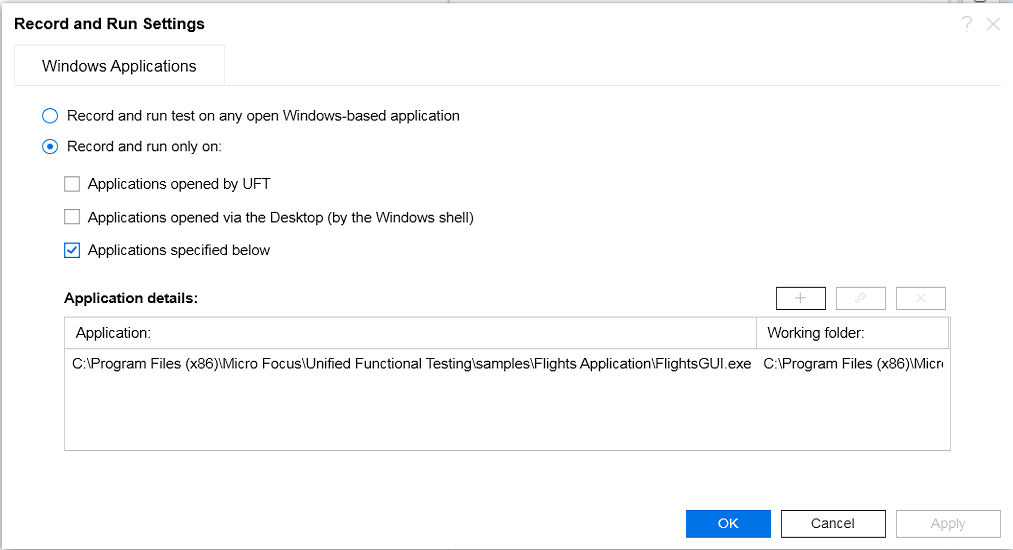Click the Working folder column header
Screen dimensions: 1013x550
pos(852,332)
